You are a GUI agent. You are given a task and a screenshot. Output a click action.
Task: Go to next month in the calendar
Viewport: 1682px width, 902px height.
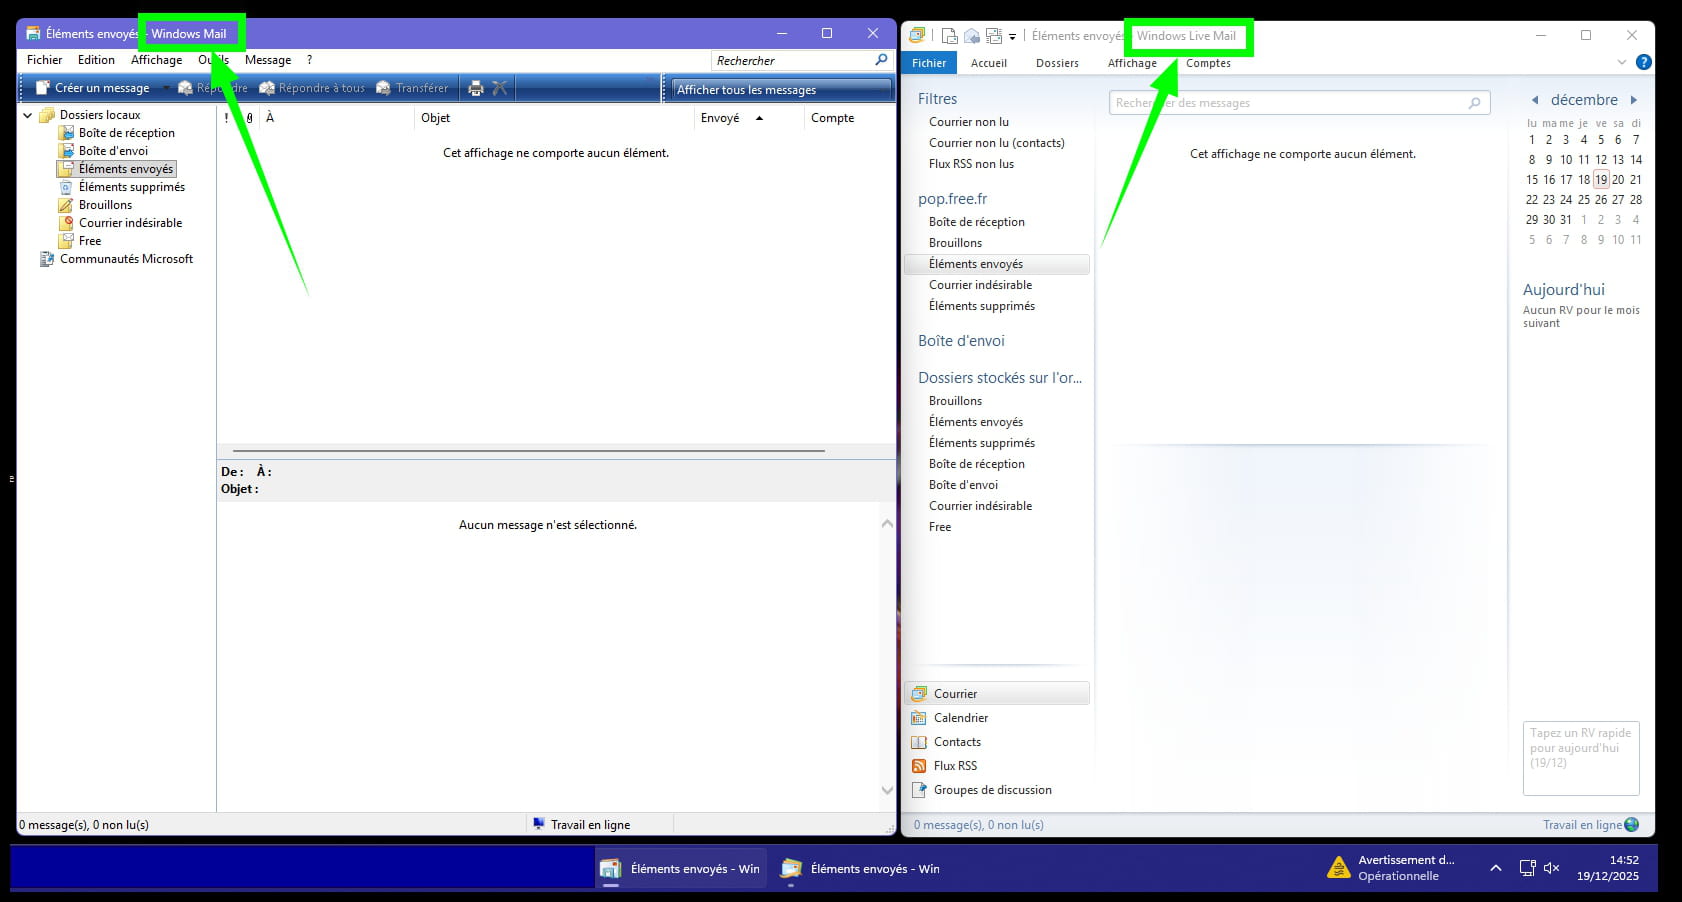click(x=1634, y=100)
